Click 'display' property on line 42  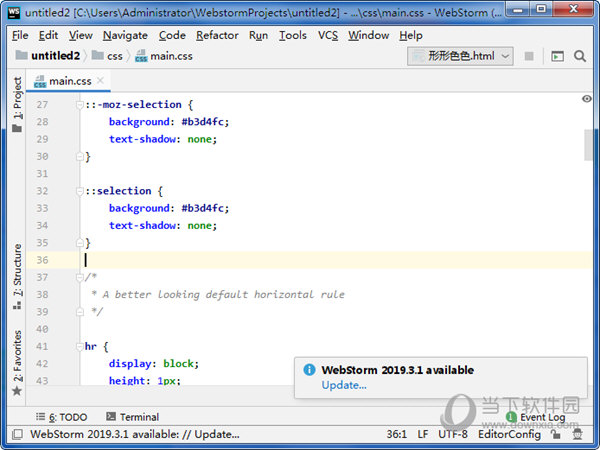(130, 364)
